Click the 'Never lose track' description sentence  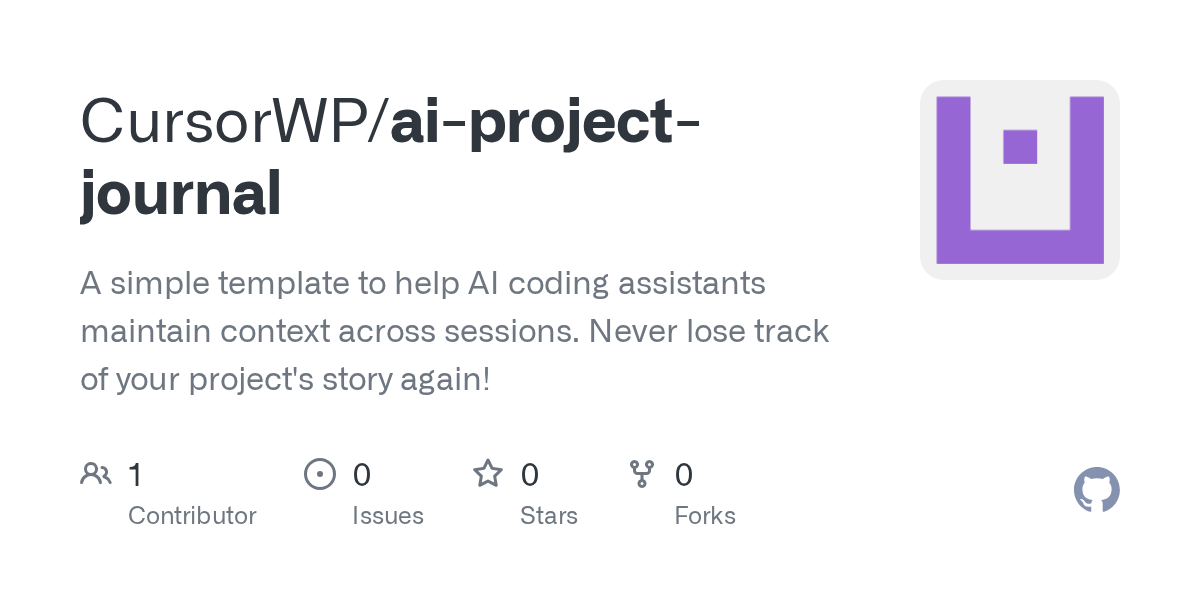[708, 331]
